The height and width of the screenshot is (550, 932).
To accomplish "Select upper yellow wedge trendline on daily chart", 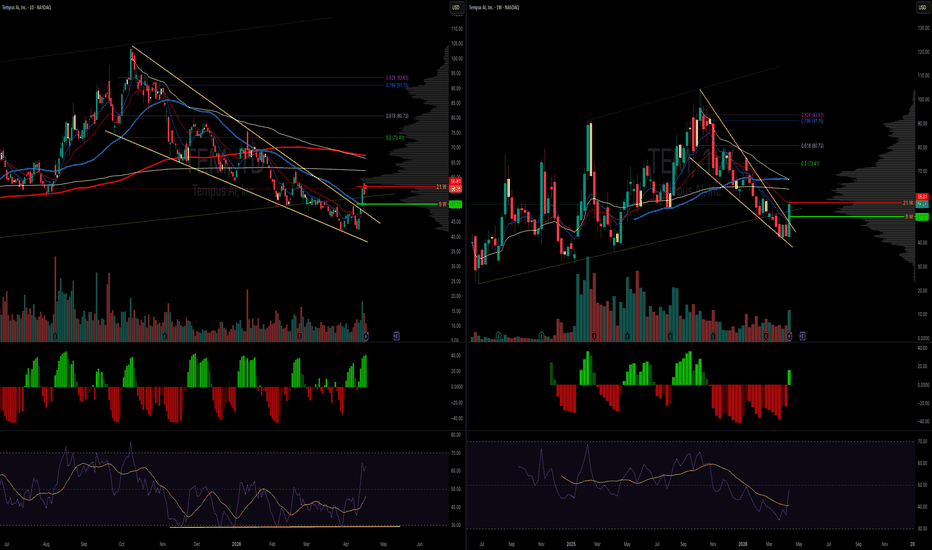I will (256, 134).
